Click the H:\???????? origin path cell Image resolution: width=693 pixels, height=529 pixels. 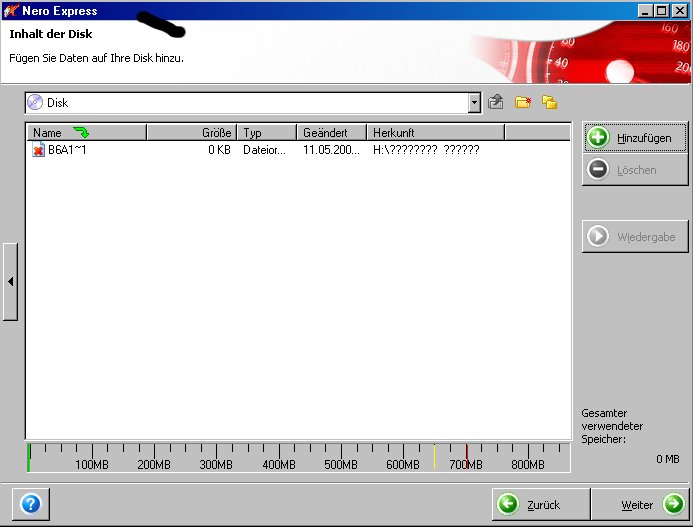(x=426, y=150)
